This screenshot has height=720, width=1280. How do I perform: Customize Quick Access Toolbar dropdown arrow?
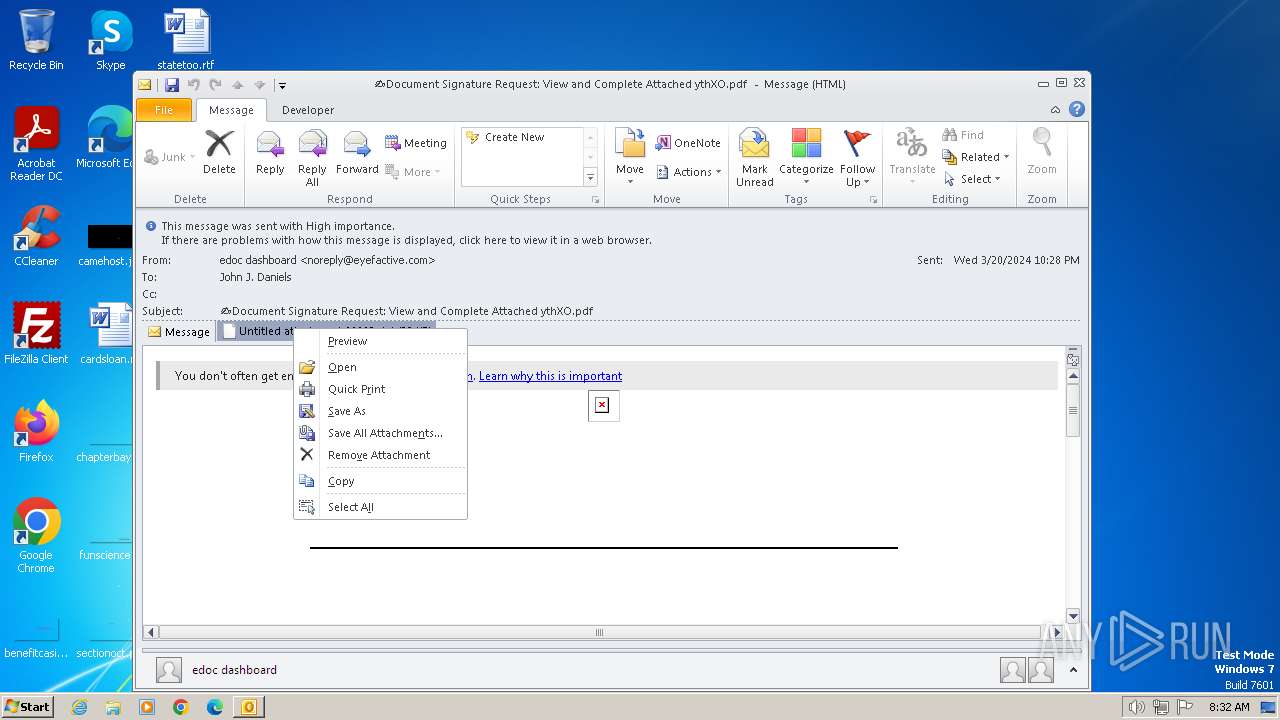coord(283,86)
